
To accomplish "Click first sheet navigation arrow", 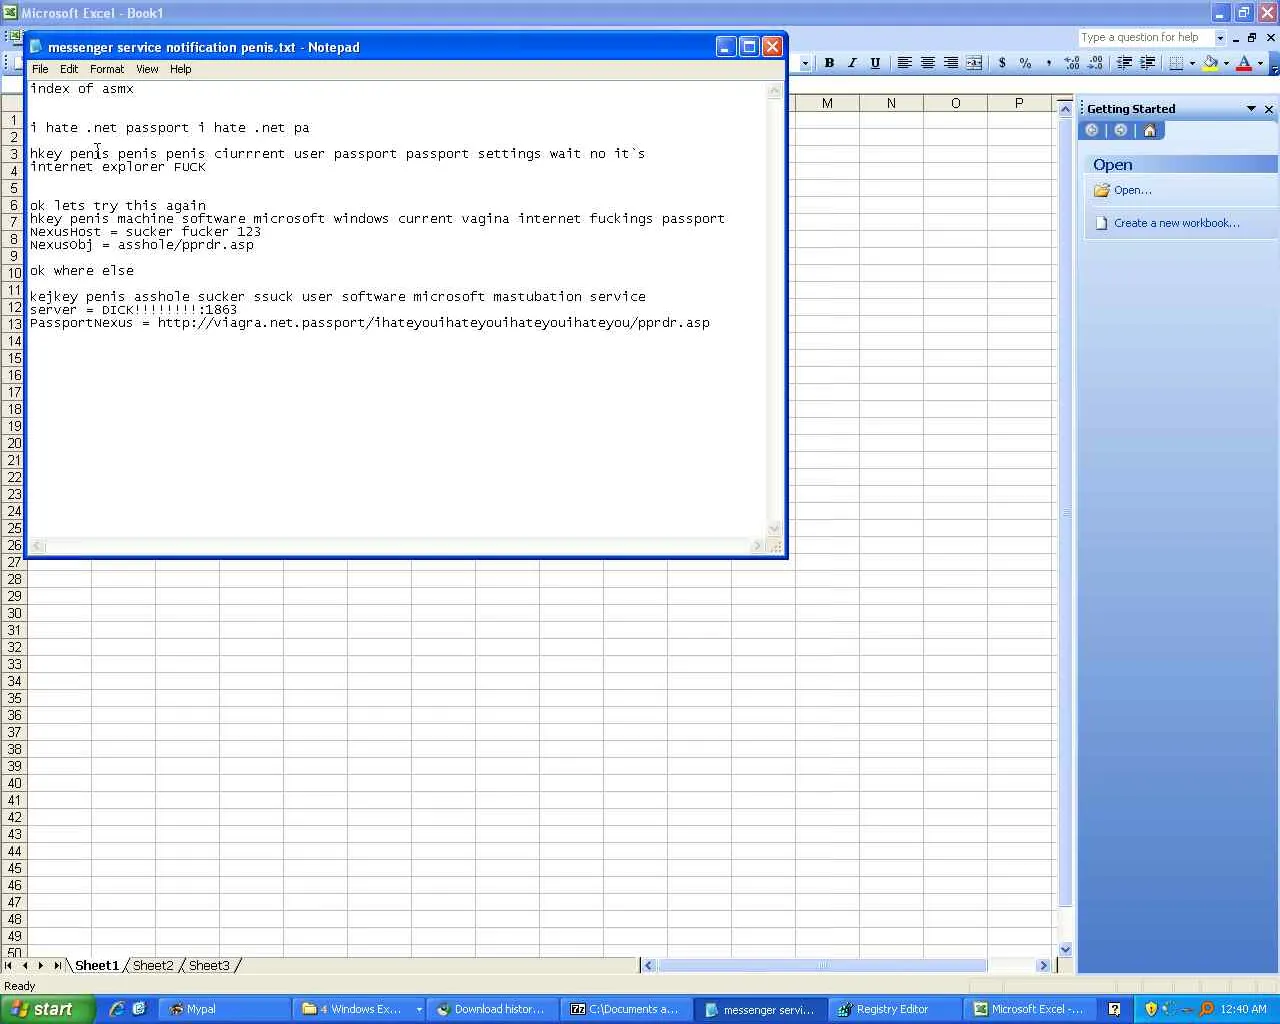I will point(8,965).
